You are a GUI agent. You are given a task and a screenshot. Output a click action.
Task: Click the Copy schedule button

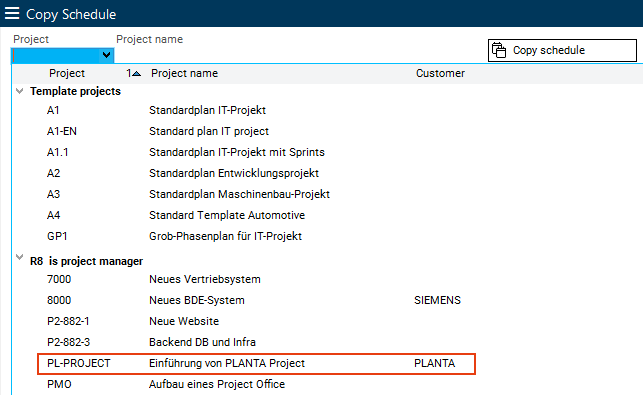(x=562, y=50)
